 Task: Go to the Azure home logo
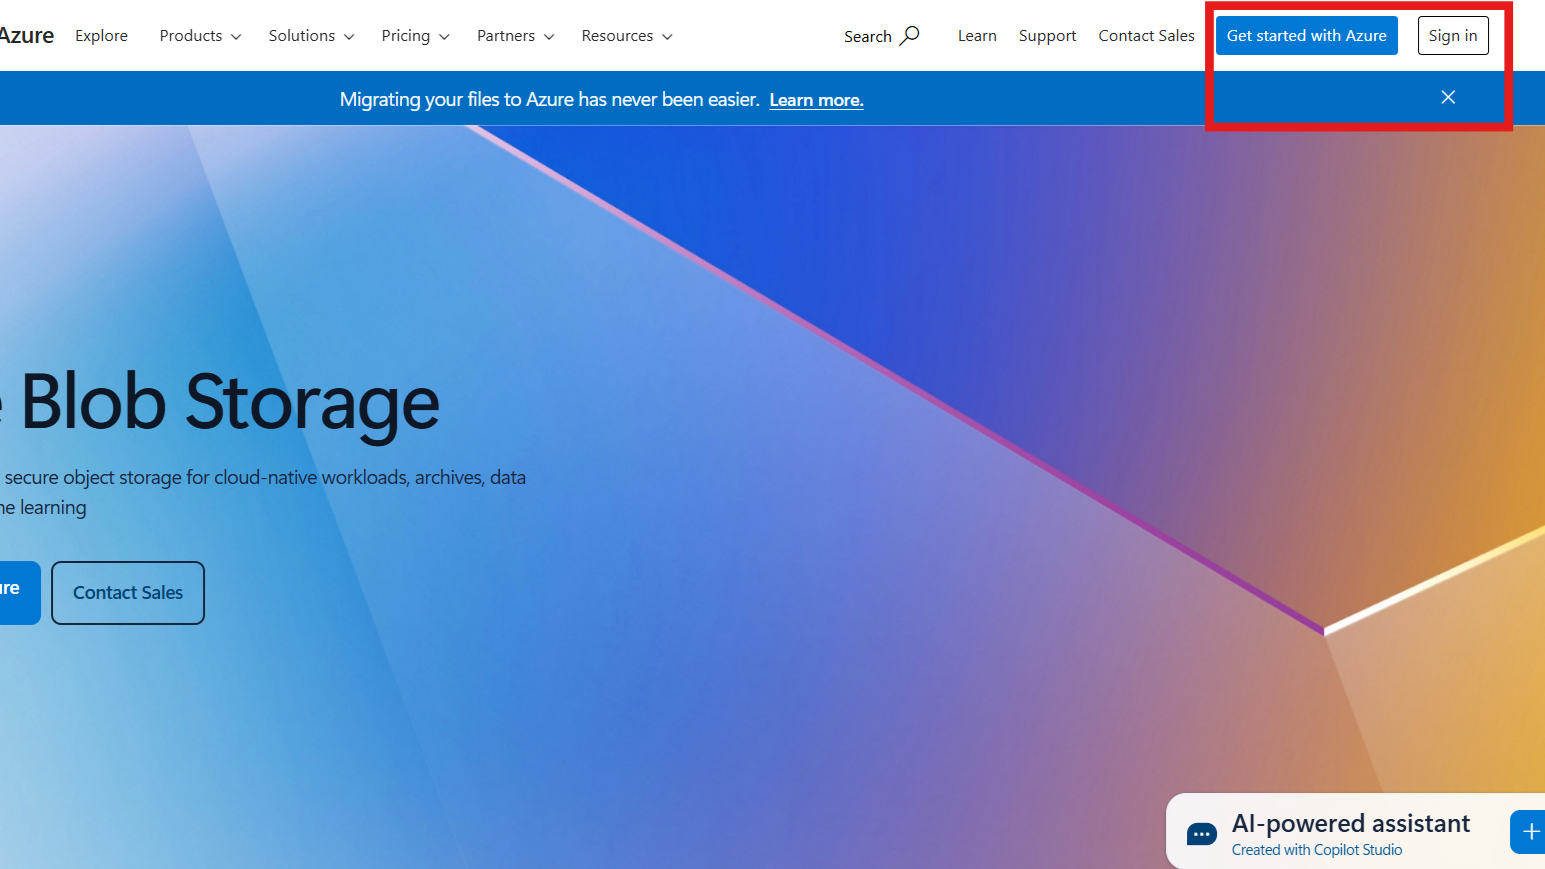click(x=26, y=36)
